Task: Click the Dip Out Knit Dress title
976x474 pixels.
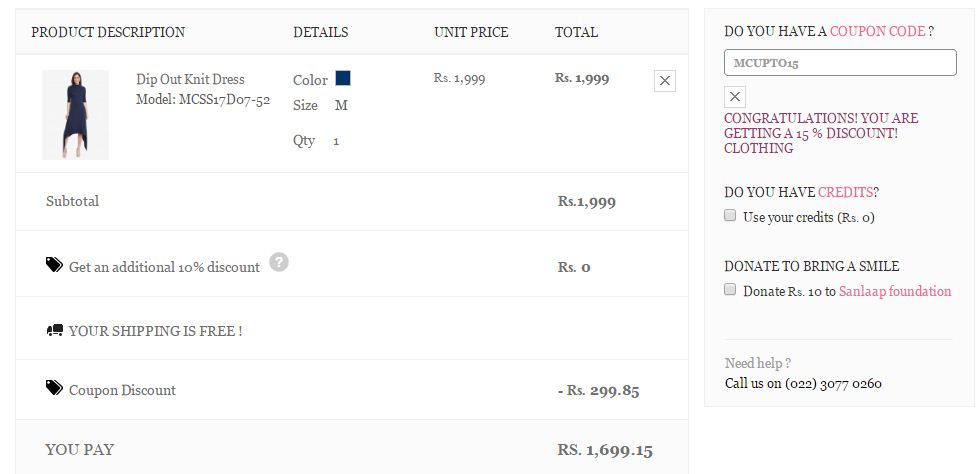Action: tap(190, 79)
